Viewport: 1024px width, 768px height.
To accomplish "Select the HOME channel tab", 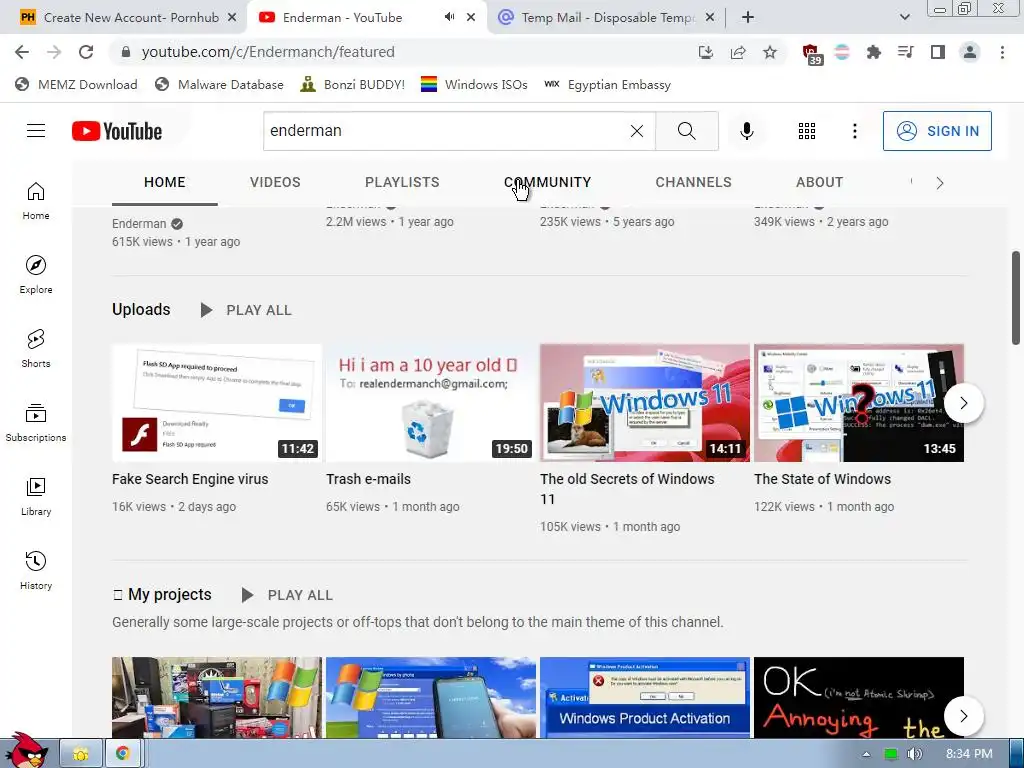I will click(x=165, y=182).
